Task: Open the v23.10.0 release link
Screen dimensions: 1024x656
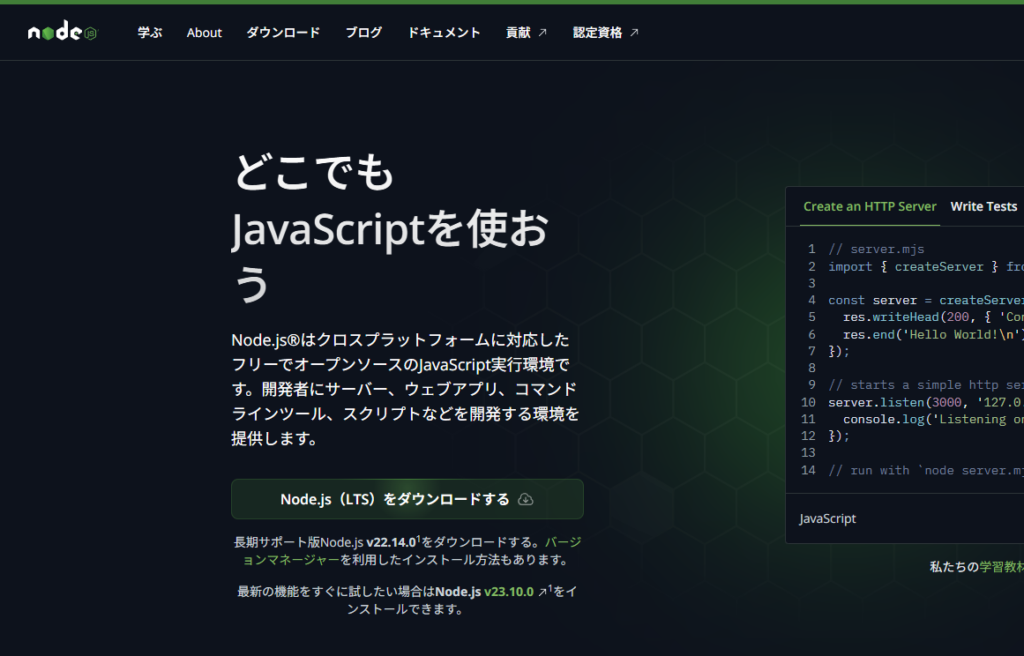Action: click(x=509, y=591)
